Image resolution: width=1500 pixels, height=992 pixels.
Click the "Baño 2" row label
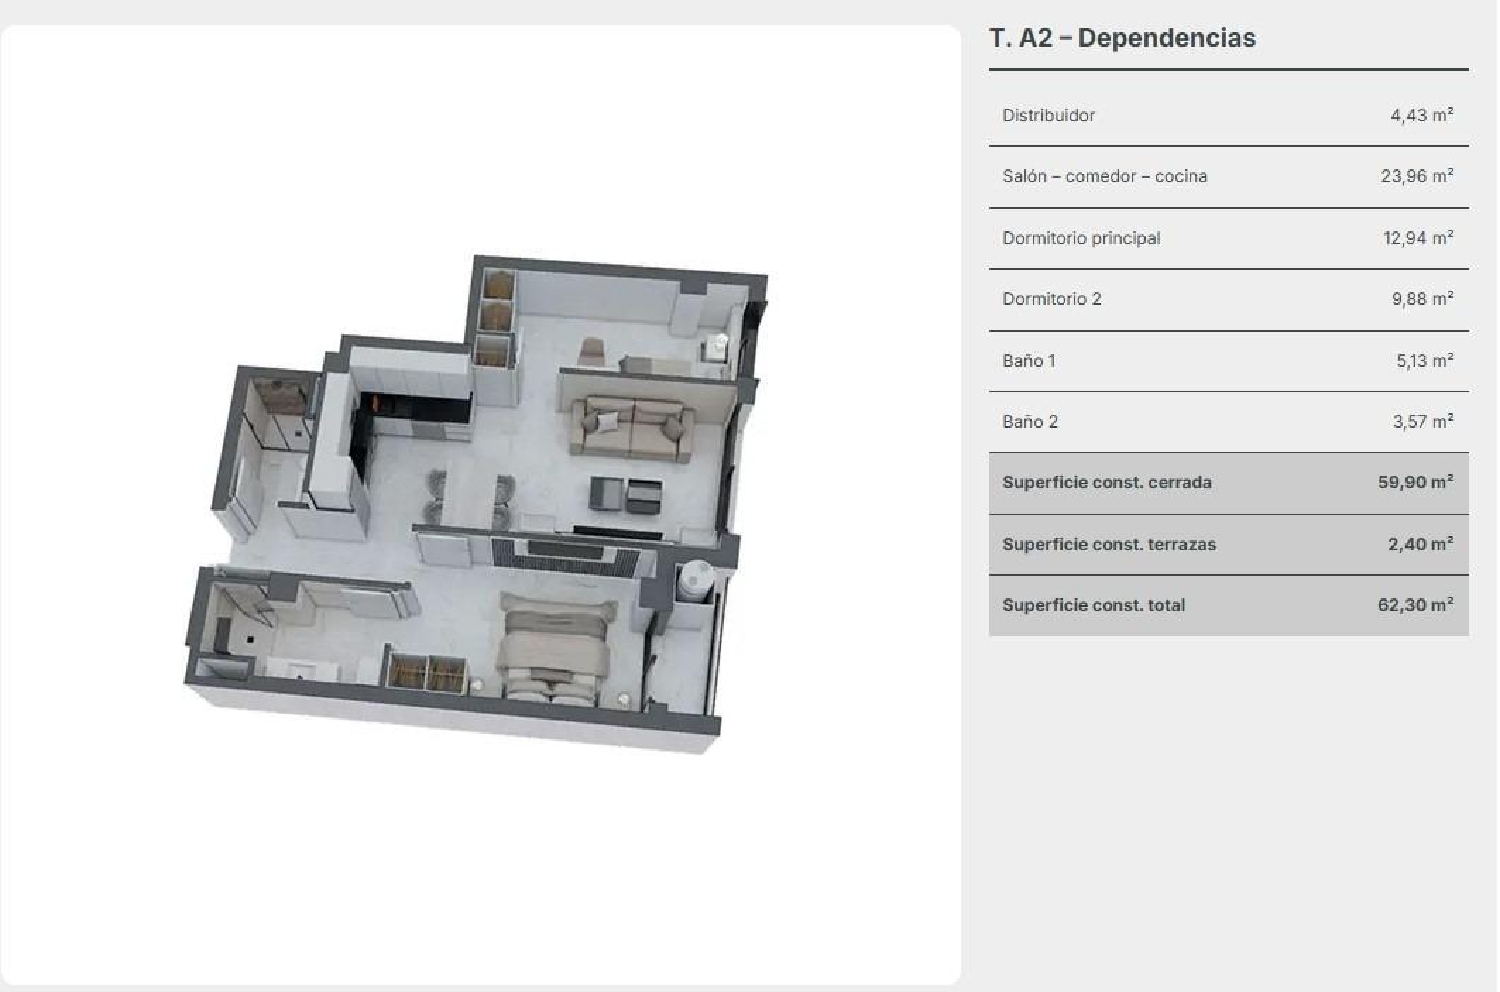(1030, 422)
